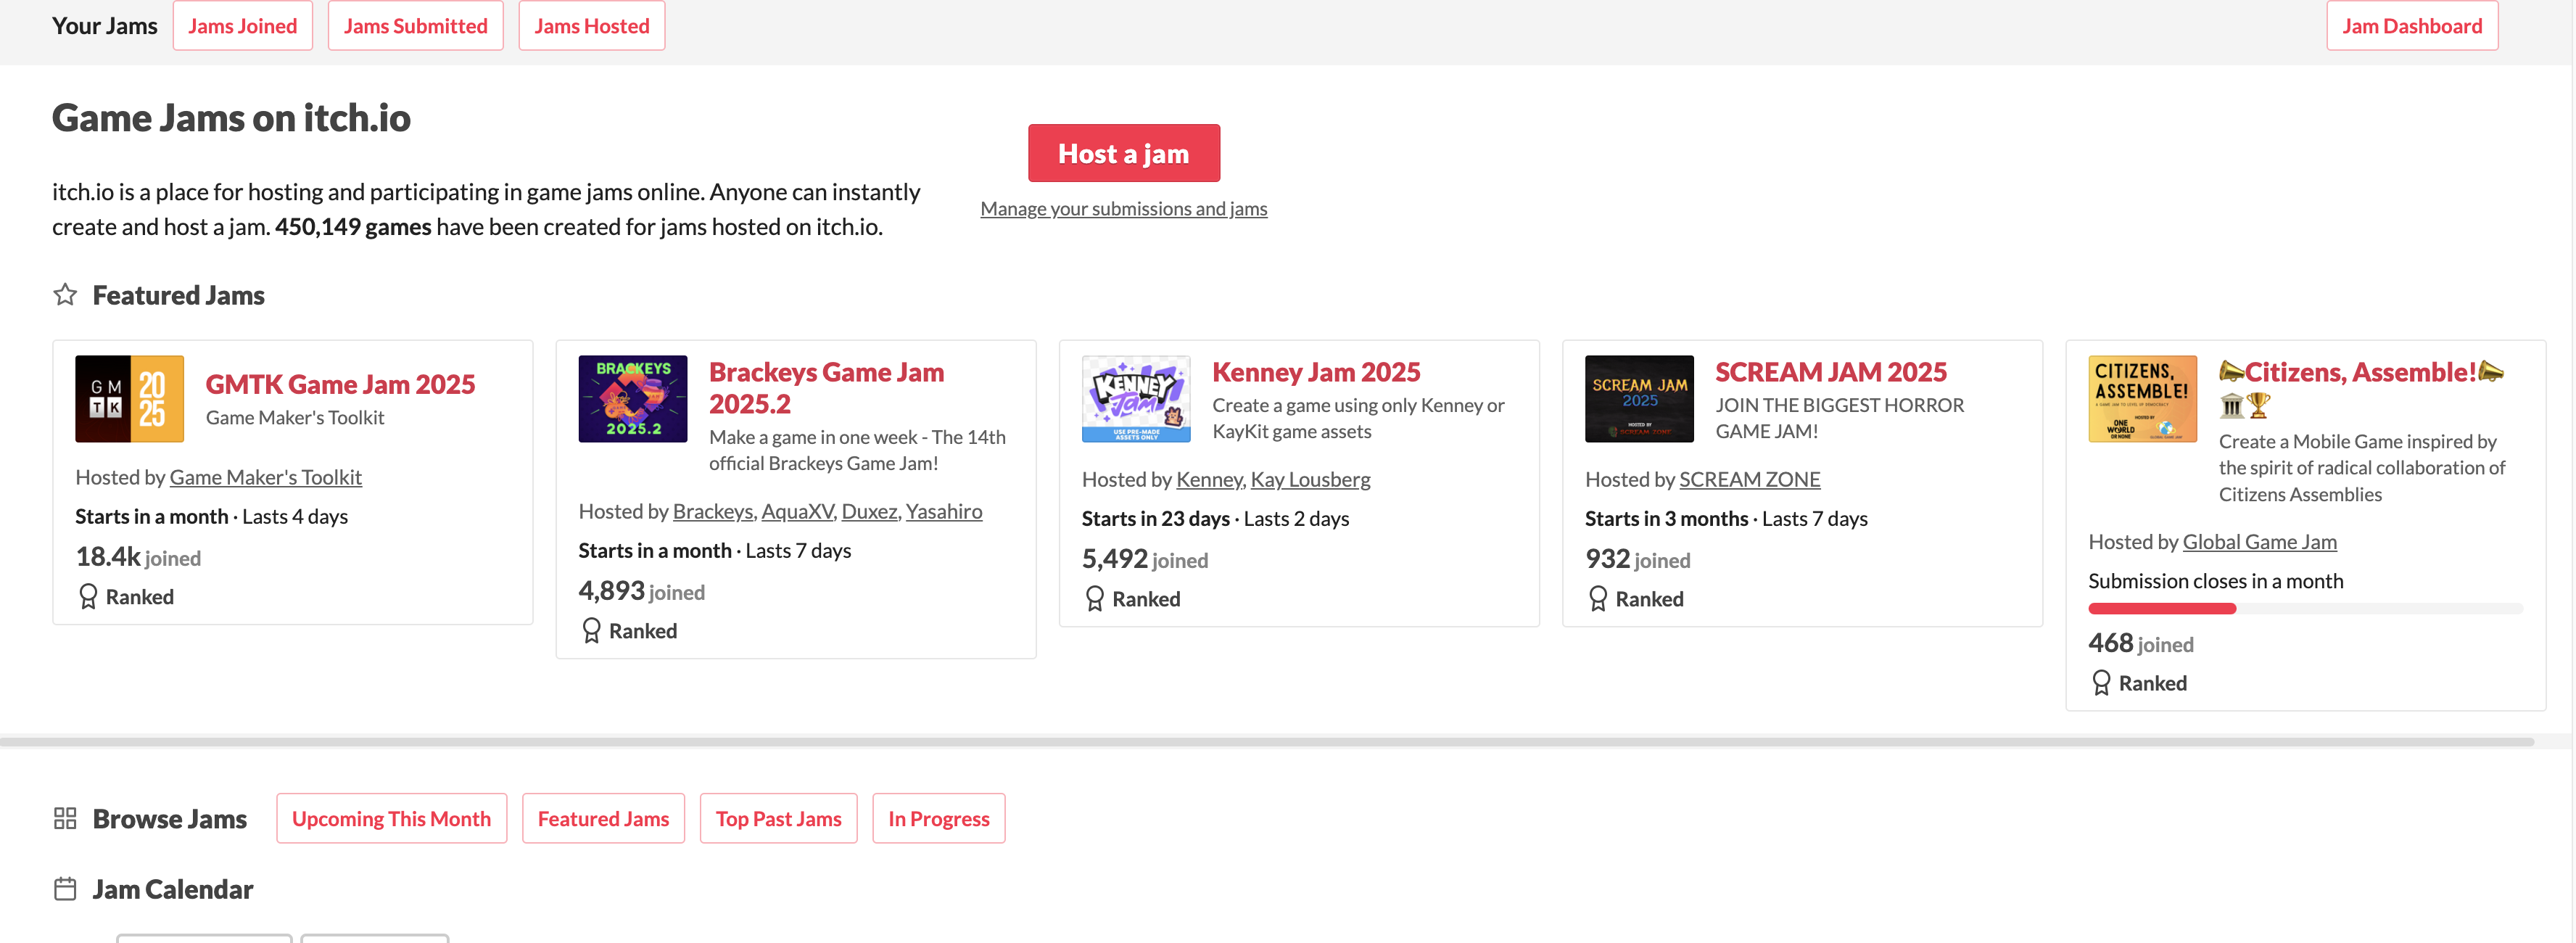The height and width of the screenshot is (943, 2576).
Task: Open Brackeys Game Jam 2025.2 title
Action: pos(826,388)
